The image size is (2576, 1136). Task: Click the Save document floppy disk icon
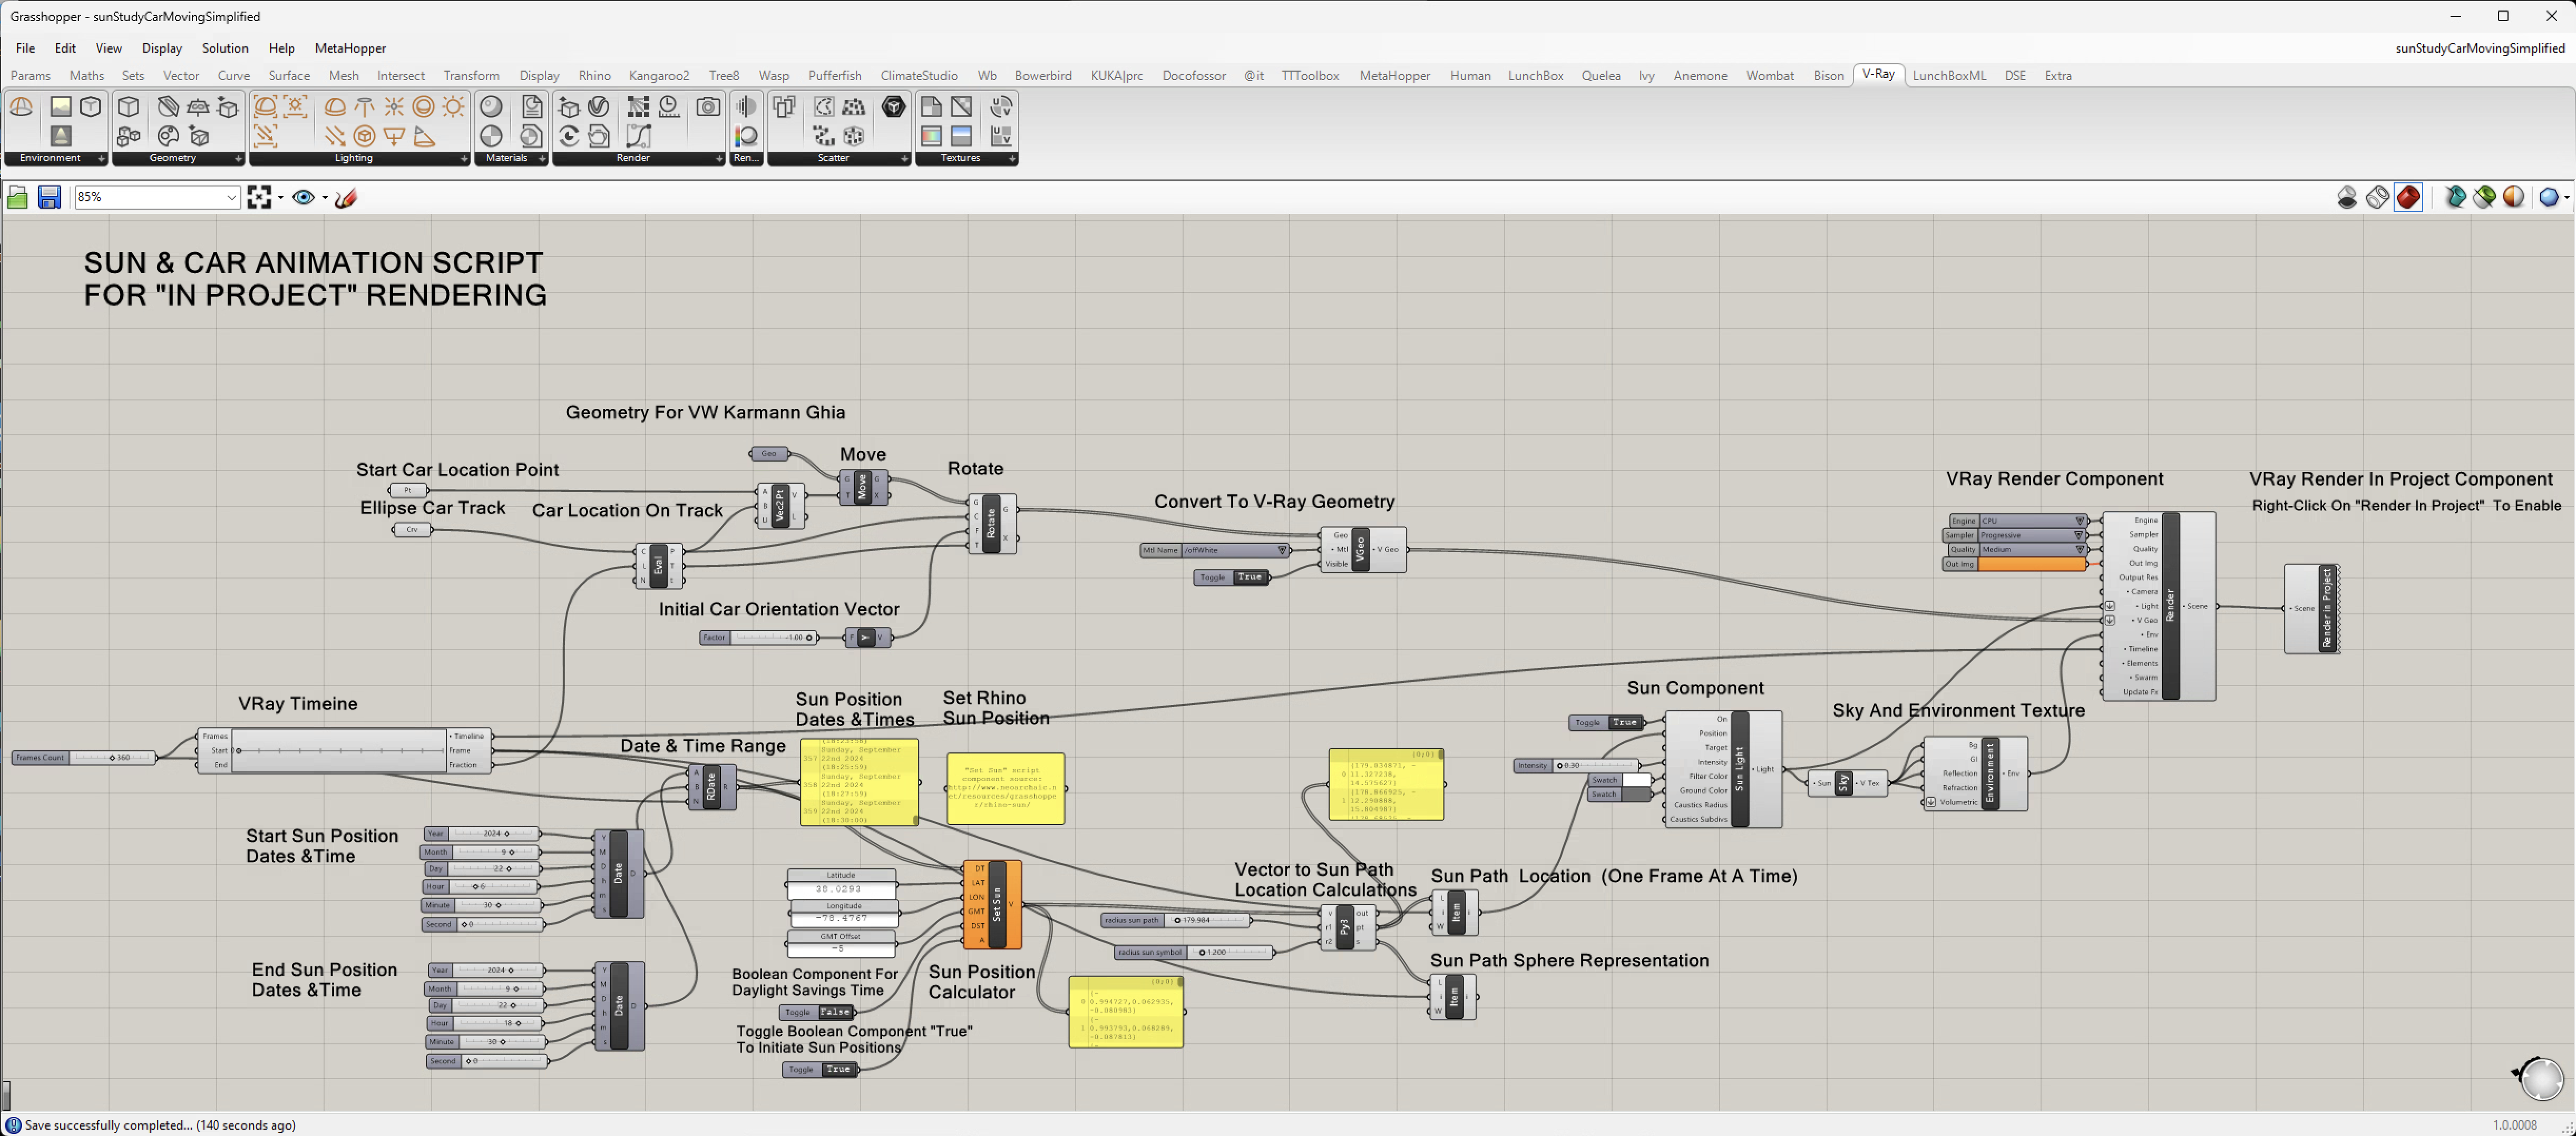[x=49, y=197]
